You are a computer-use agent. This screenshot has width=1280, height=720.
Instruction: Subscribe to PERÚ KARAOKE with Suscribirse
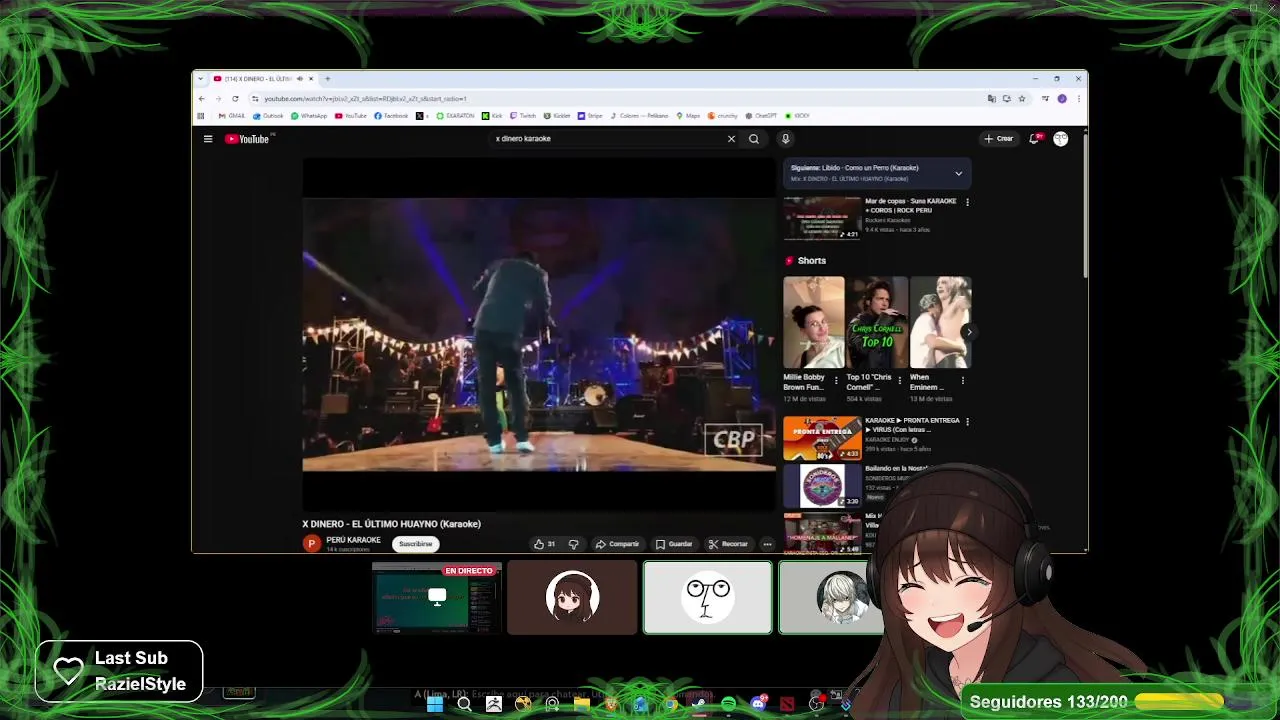point(415,544)
